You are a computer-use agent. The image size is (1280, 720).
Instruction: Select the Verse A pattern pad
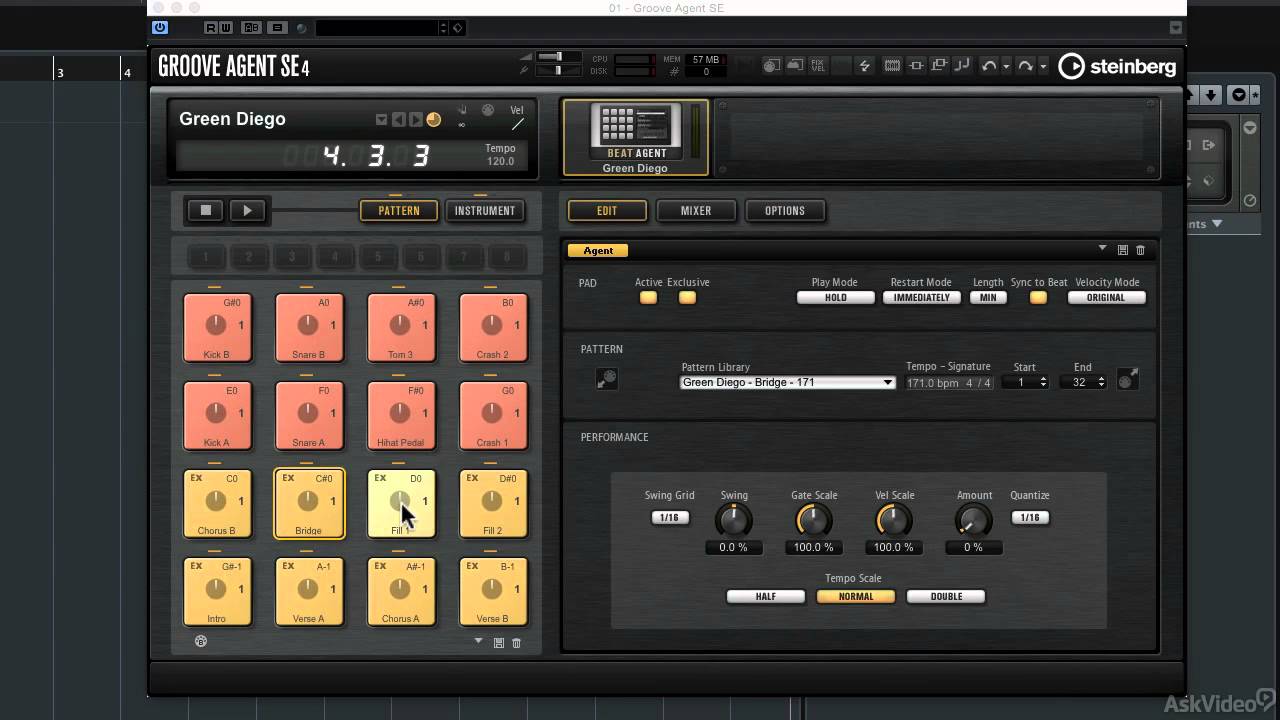point(309,591)
